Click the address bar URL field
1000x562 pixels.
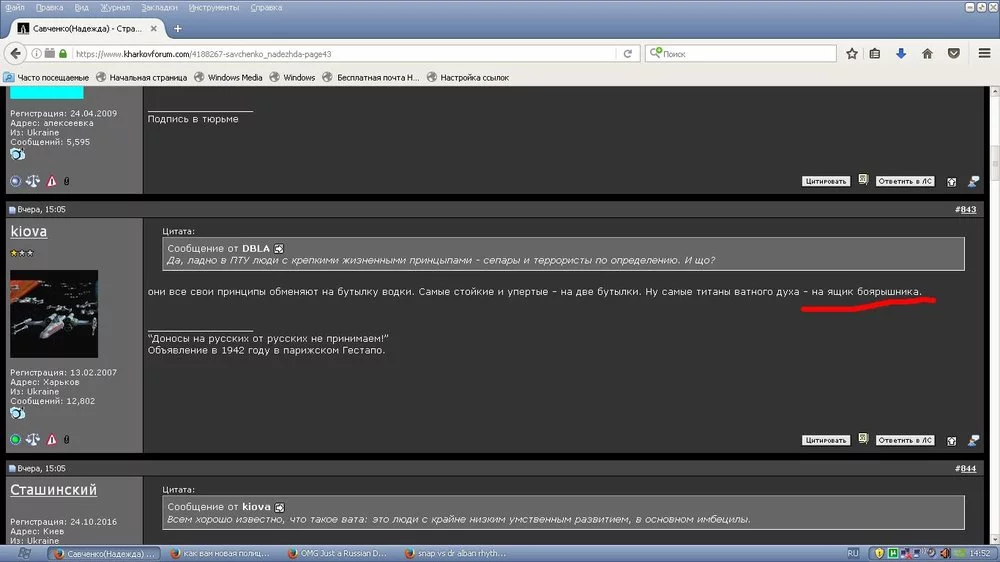pyautogui.click(x=344, y=54)
